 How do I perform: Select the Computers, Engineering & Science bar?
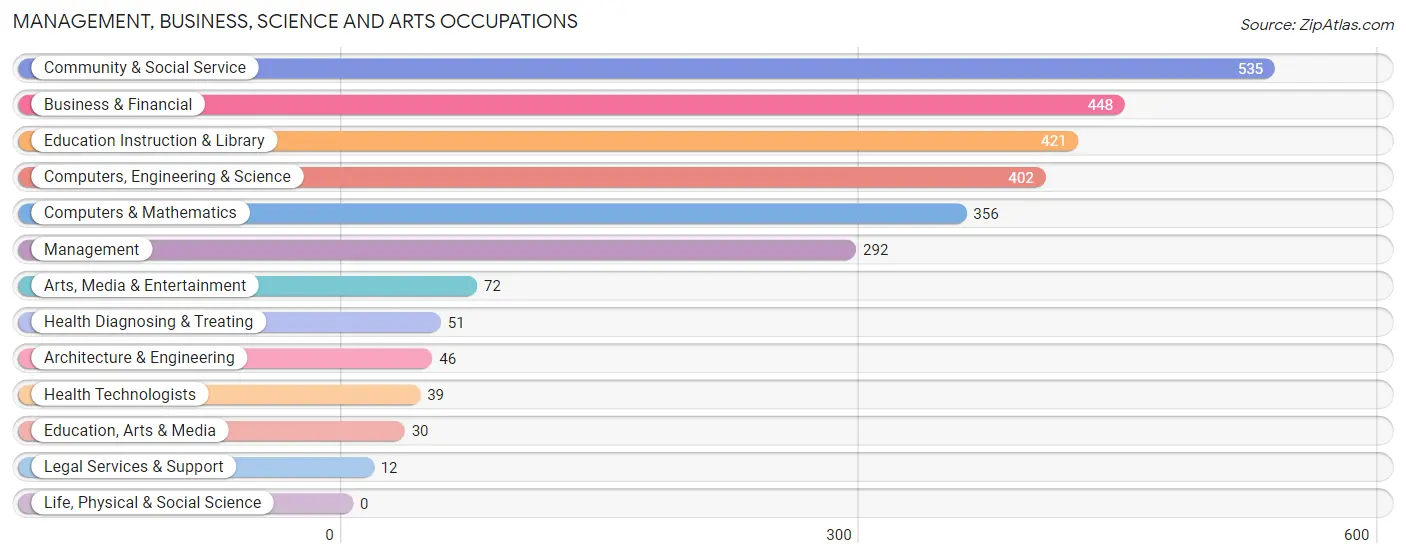[531, 177]
